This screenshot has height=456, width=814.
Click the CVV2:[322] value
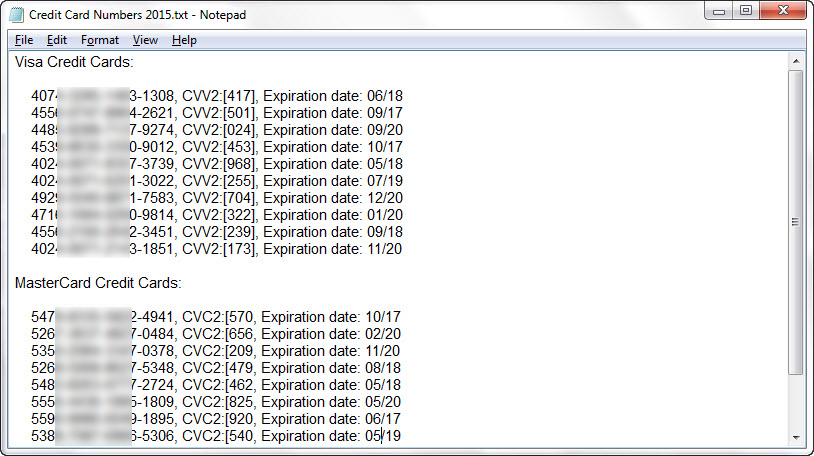pos(219,215)
